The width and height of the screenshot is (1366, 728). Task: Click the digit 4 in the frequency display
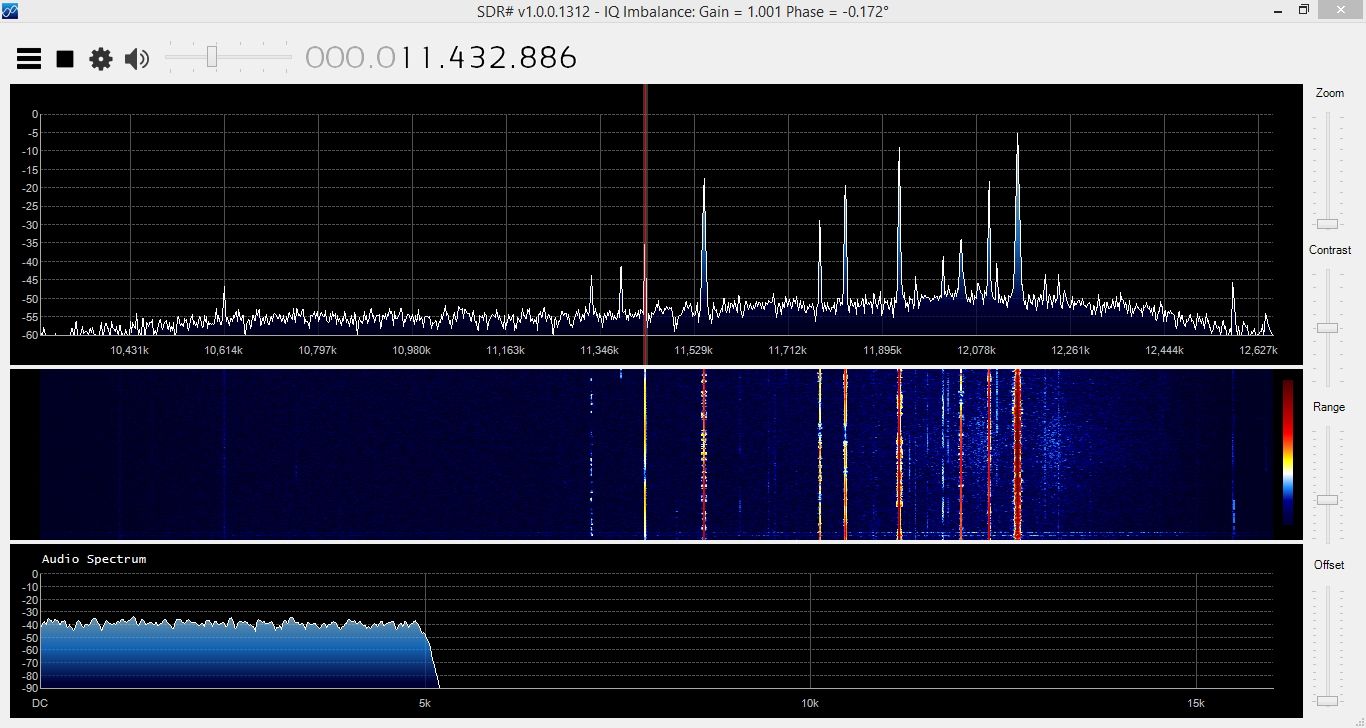tap(442, 57)
